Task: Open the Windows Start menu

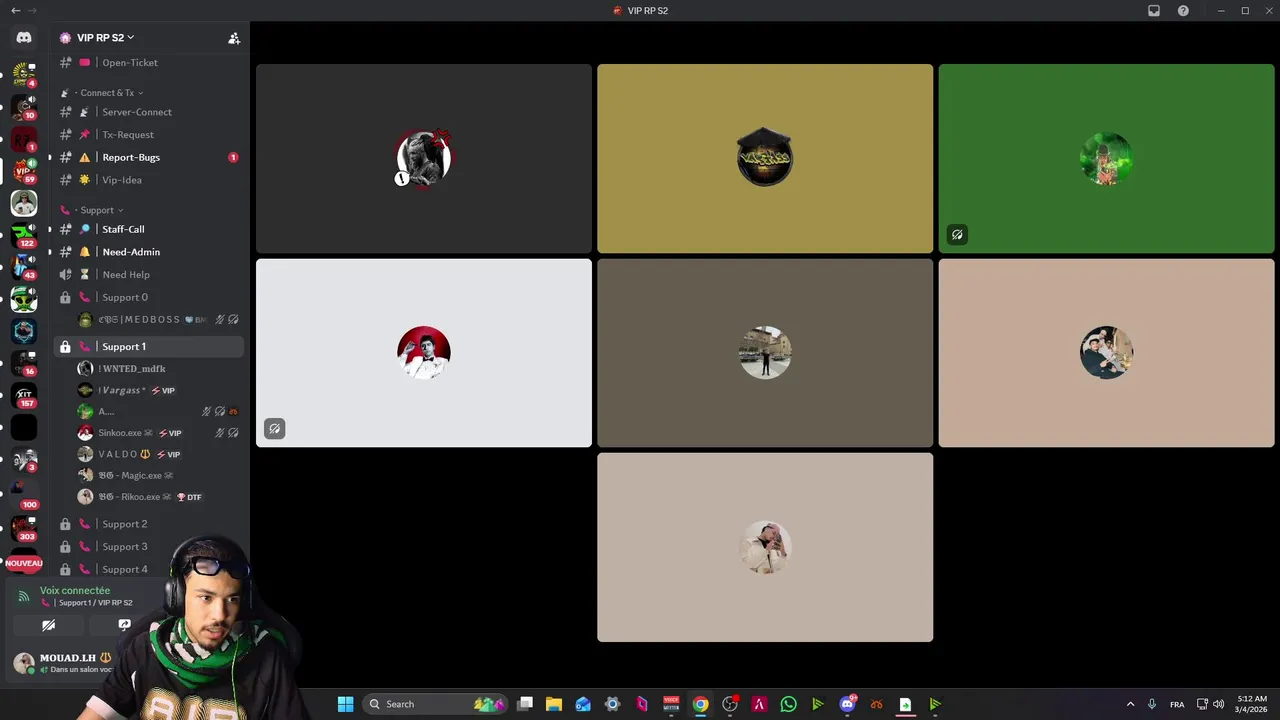Action: coord(345,704)
